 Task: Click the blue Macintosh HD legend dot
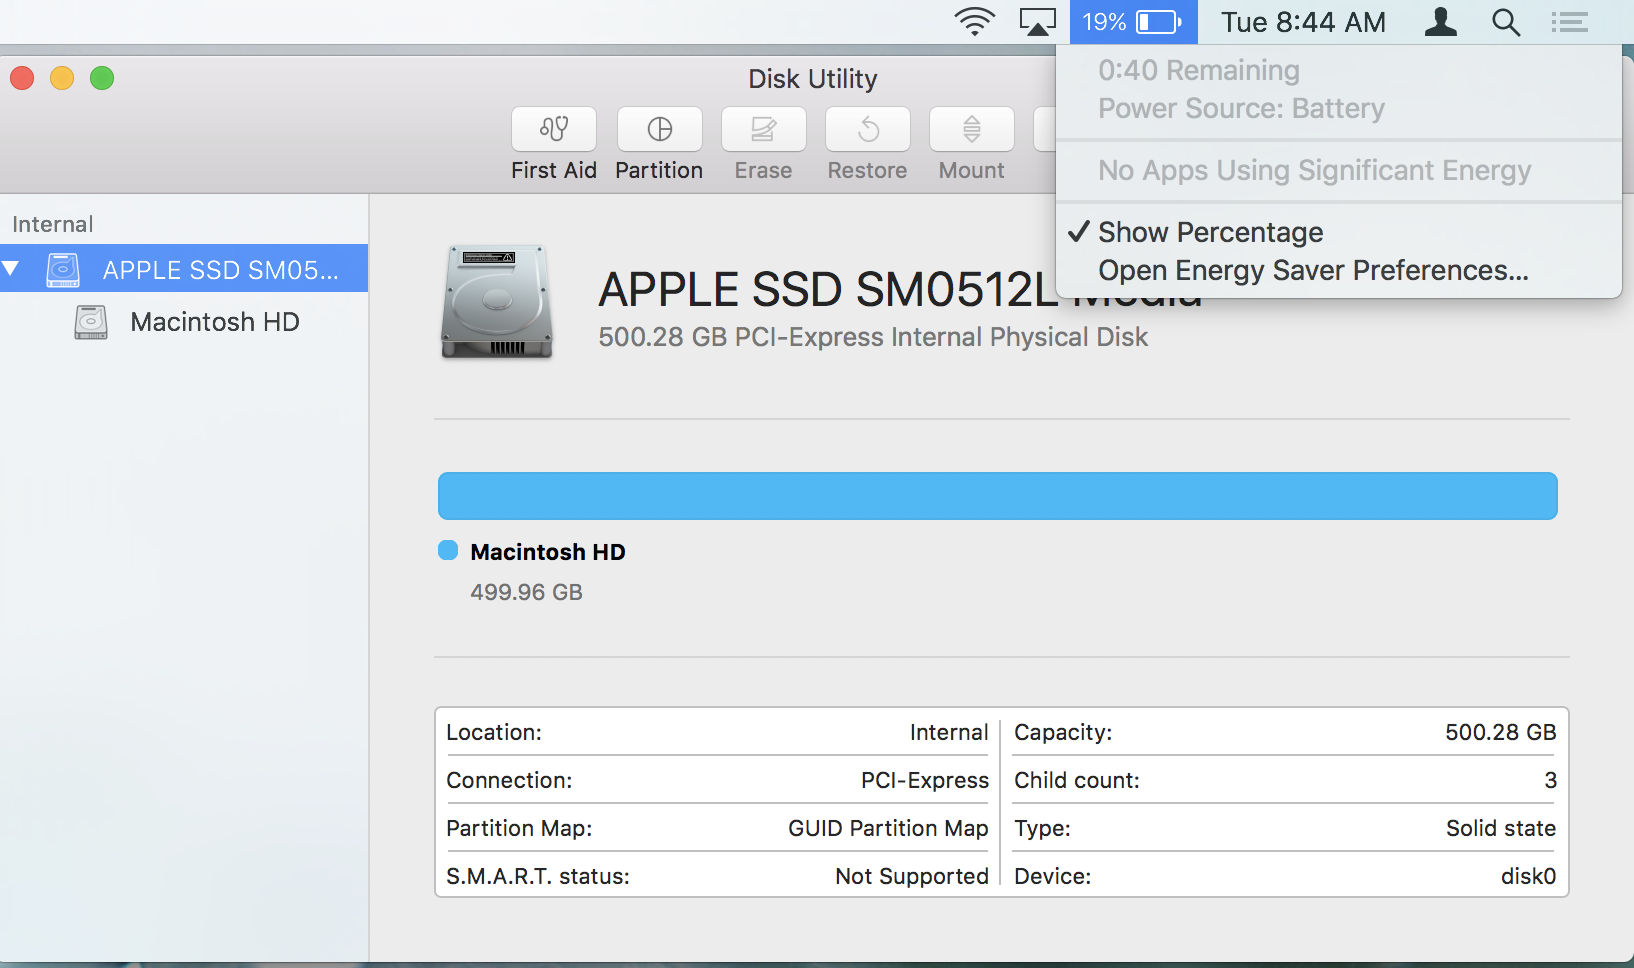click(x=448, y=550)
